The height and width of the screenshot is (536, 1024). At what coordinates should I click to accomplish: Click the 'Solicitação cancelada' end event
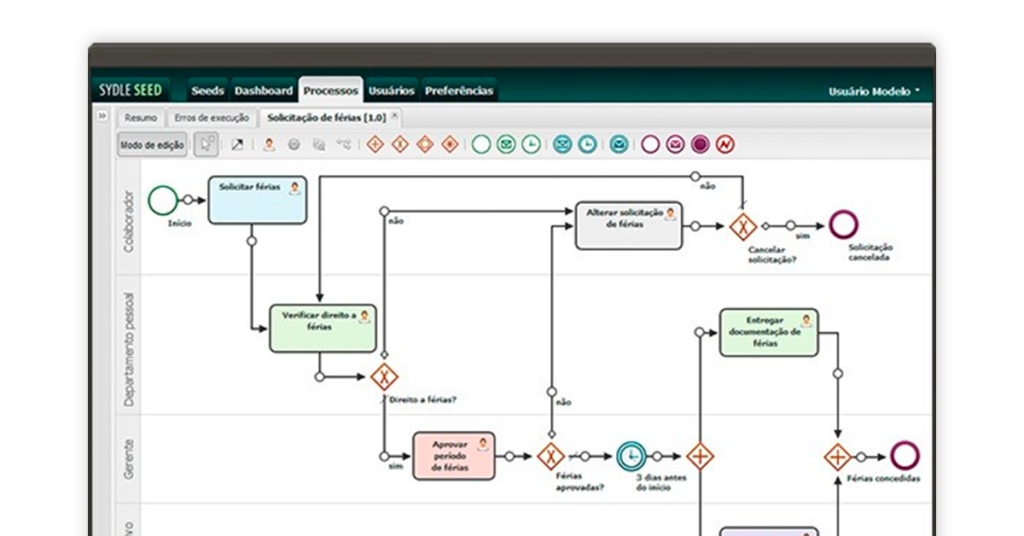[844, 225]
